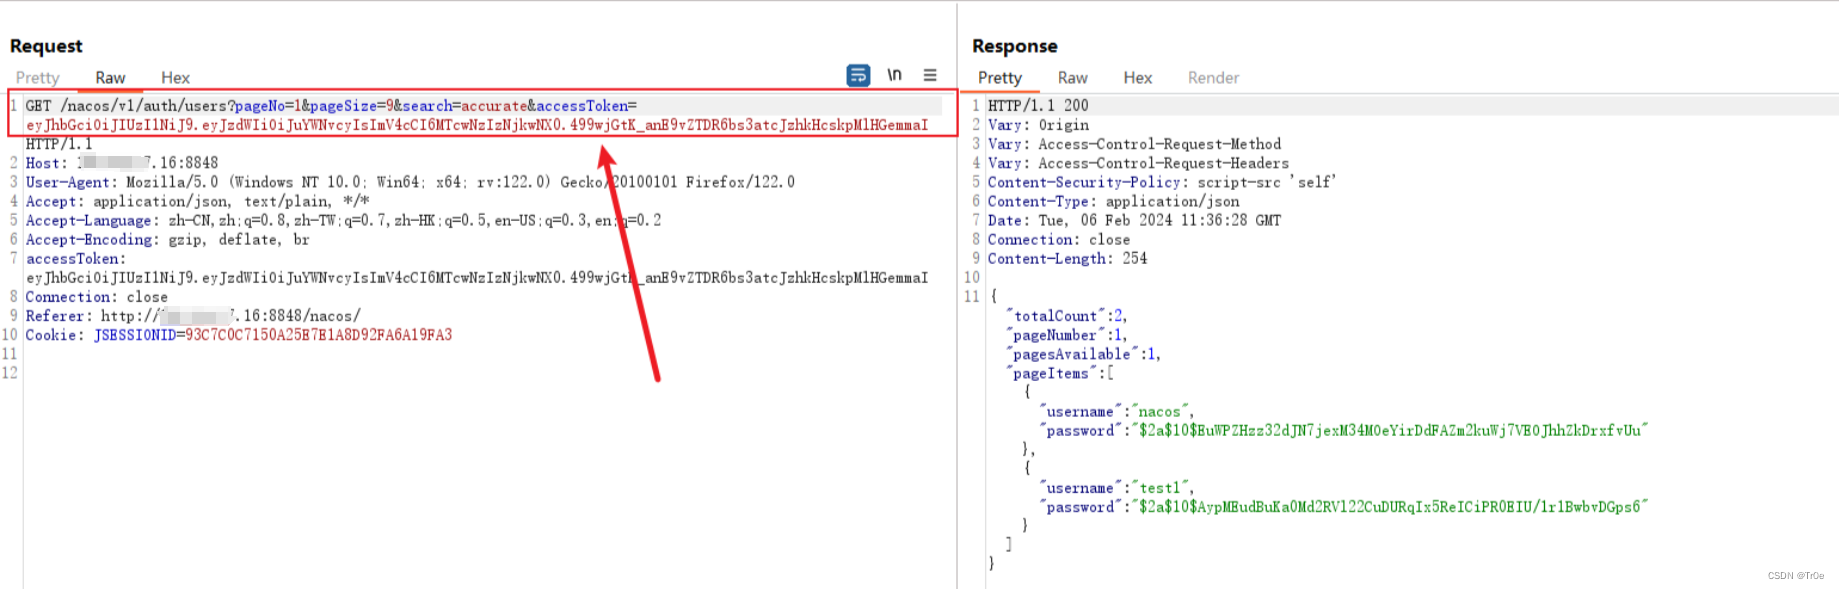Click Vary: Access-Control-Request-Method header
Screen dimensions: 1839x589
(x=1134, y=144)
